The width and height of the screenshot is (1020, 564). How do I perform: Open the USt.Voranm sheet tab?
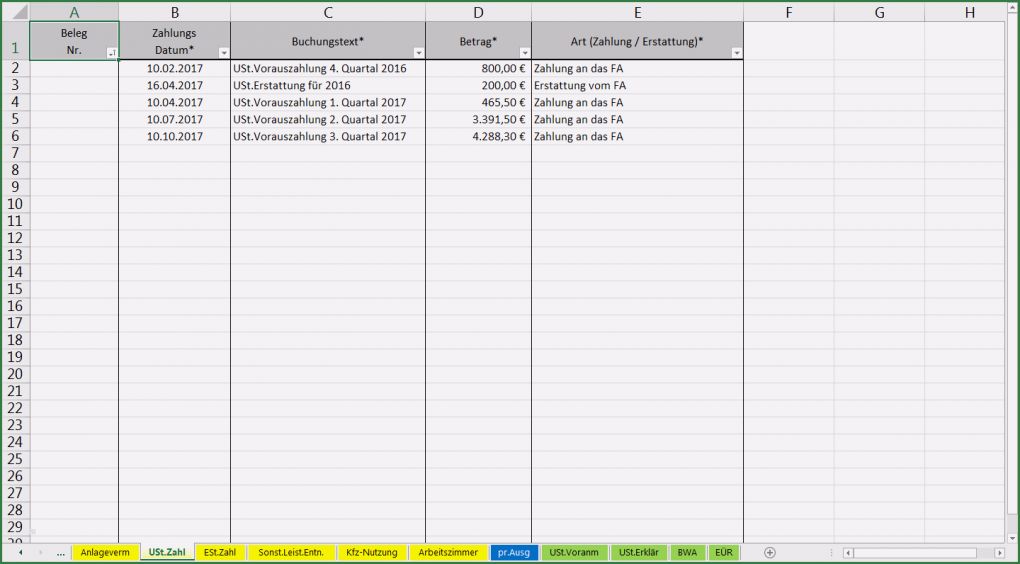[x=574, y=552]
